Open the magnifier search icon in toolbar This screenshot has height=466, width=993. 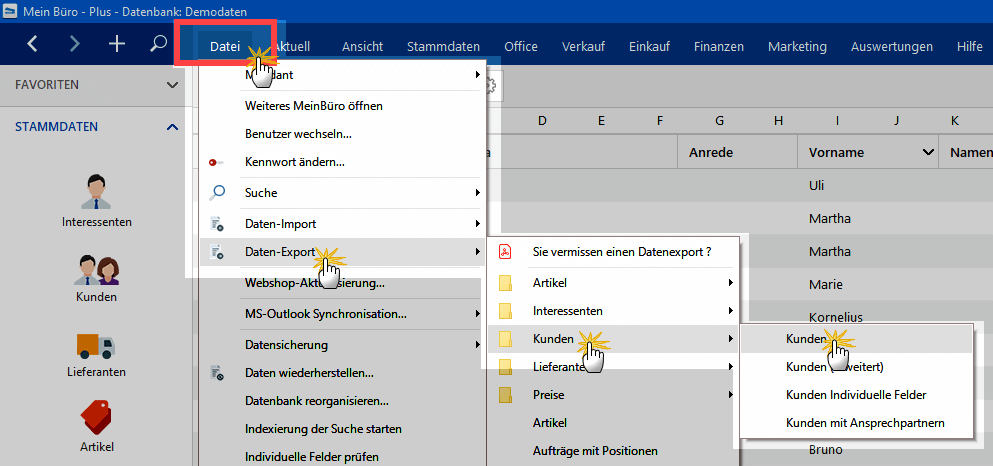(158, 44)
